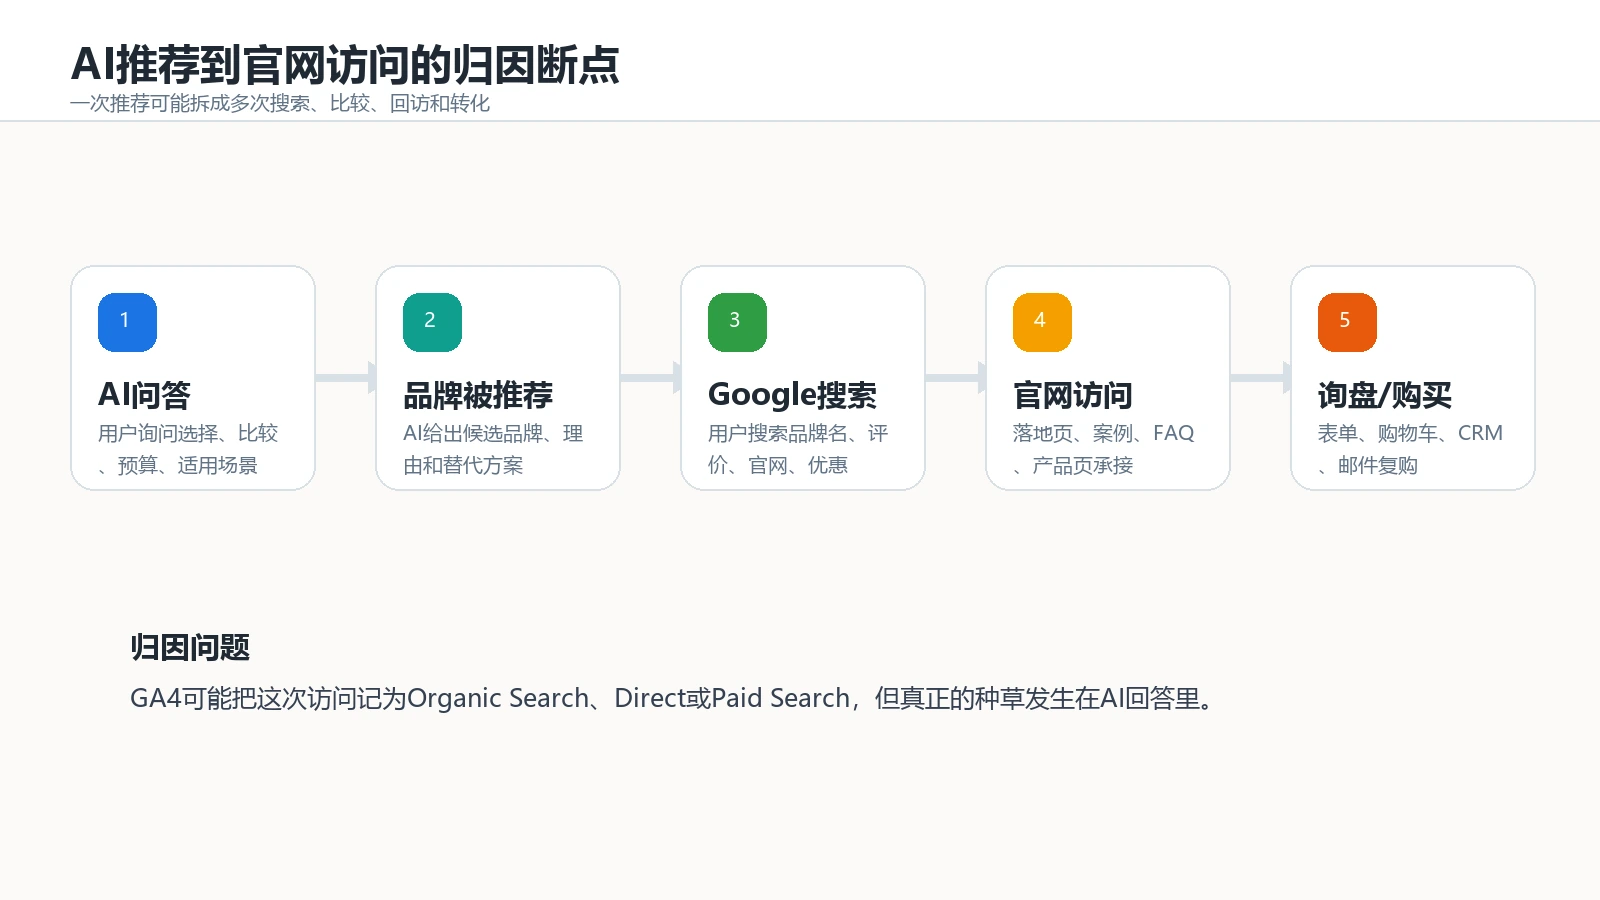Click description 表单、购物车、CRM、邮件复购

[1410, 449]
